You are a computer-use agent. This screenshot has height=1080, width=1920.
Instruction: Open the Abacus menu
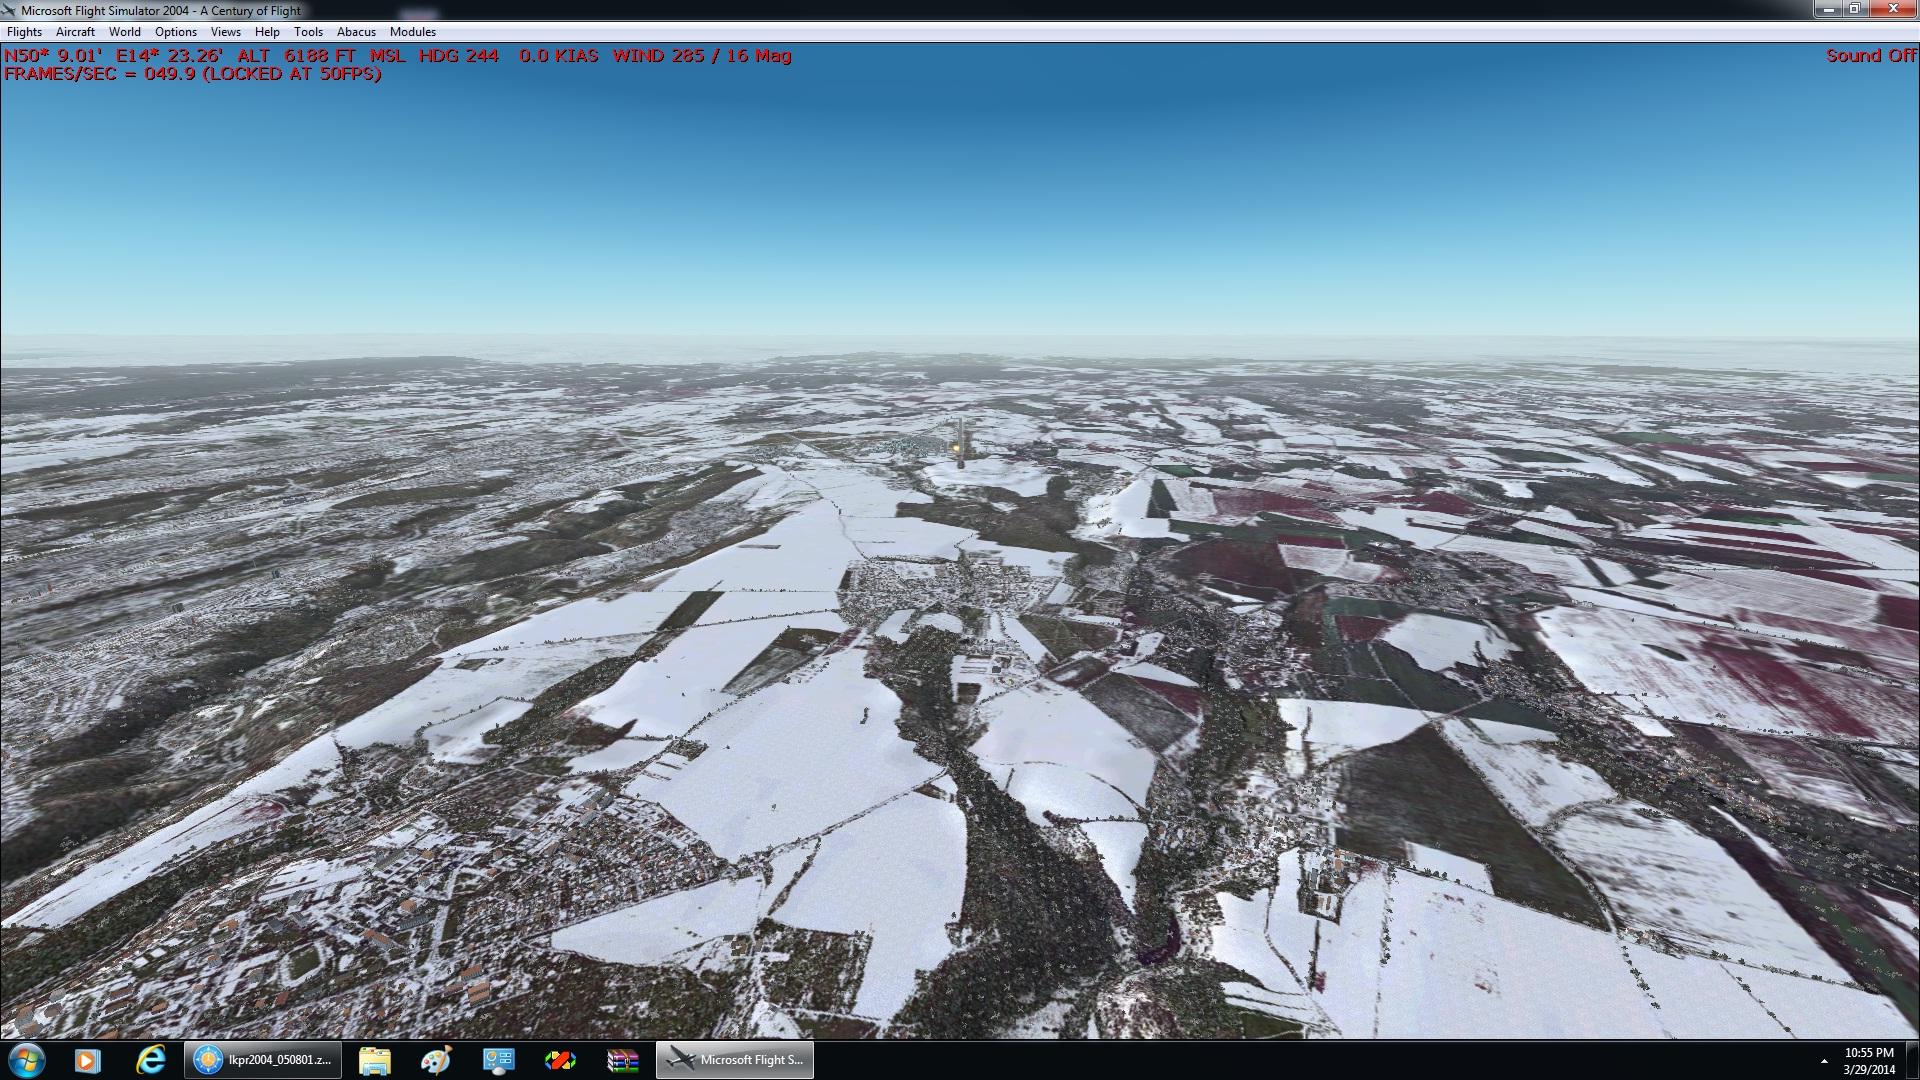click(x=356, y=32)
